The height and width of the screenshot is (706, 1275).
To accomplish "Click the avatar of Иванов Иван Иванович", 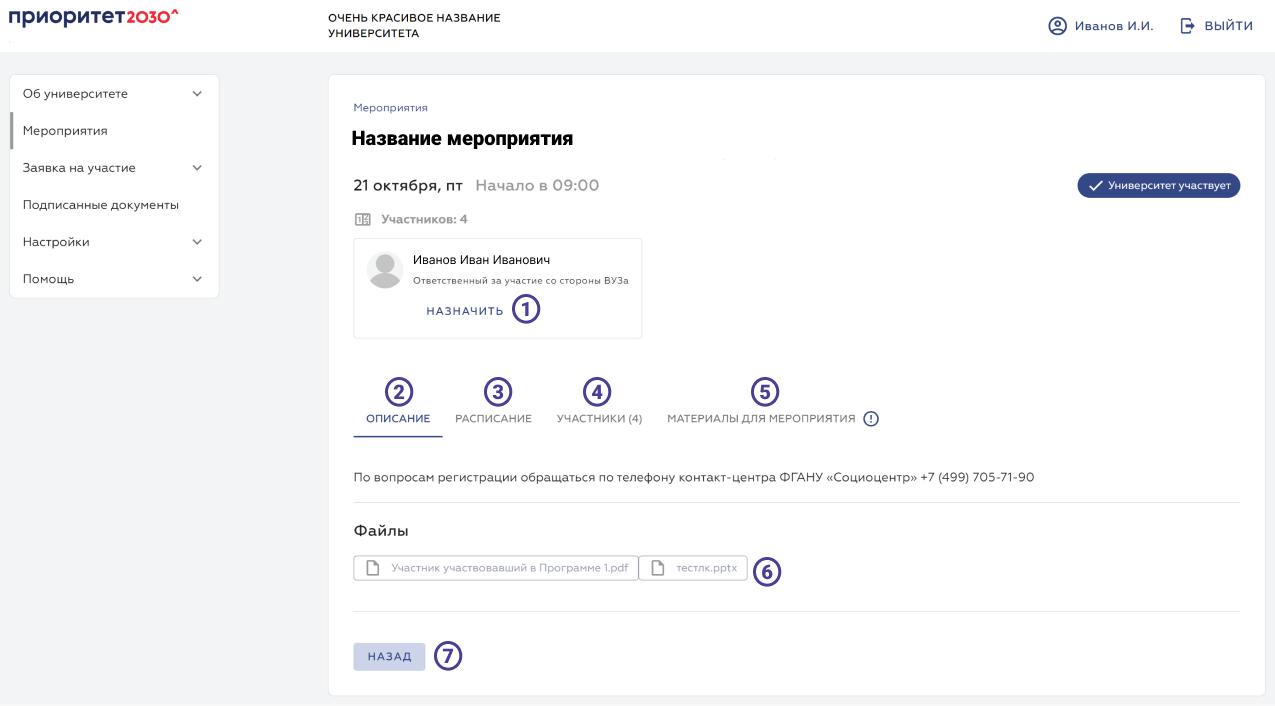I will [385, 270].
